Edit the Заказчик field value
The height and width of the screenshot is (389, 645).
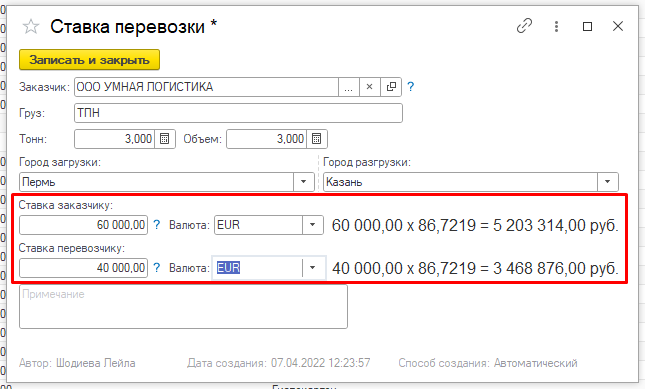[x=206, y=87]
